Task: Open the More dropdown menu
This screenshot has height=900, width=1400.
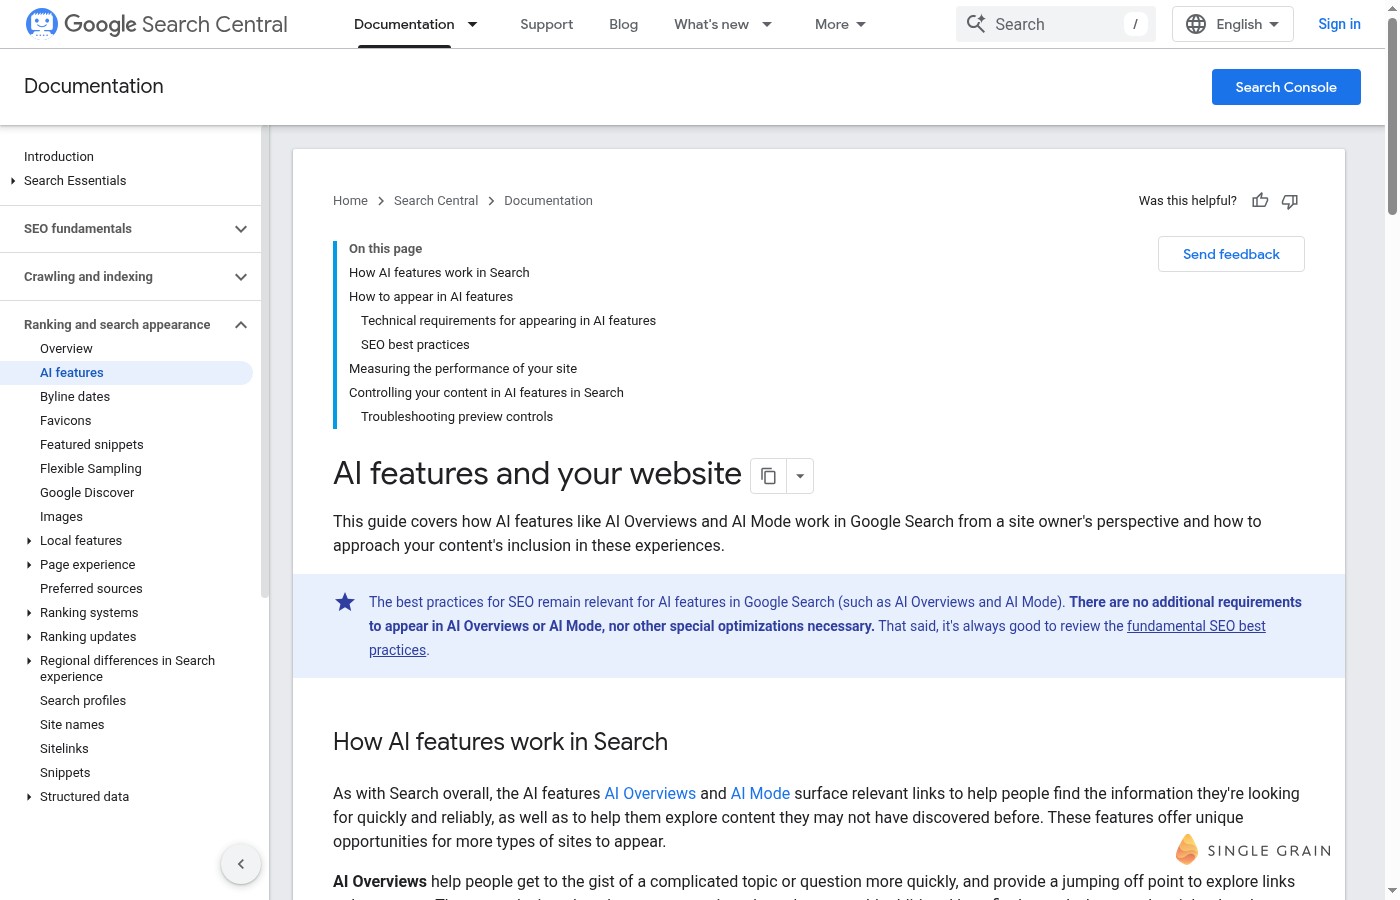Action: click(x=841, y=24)
